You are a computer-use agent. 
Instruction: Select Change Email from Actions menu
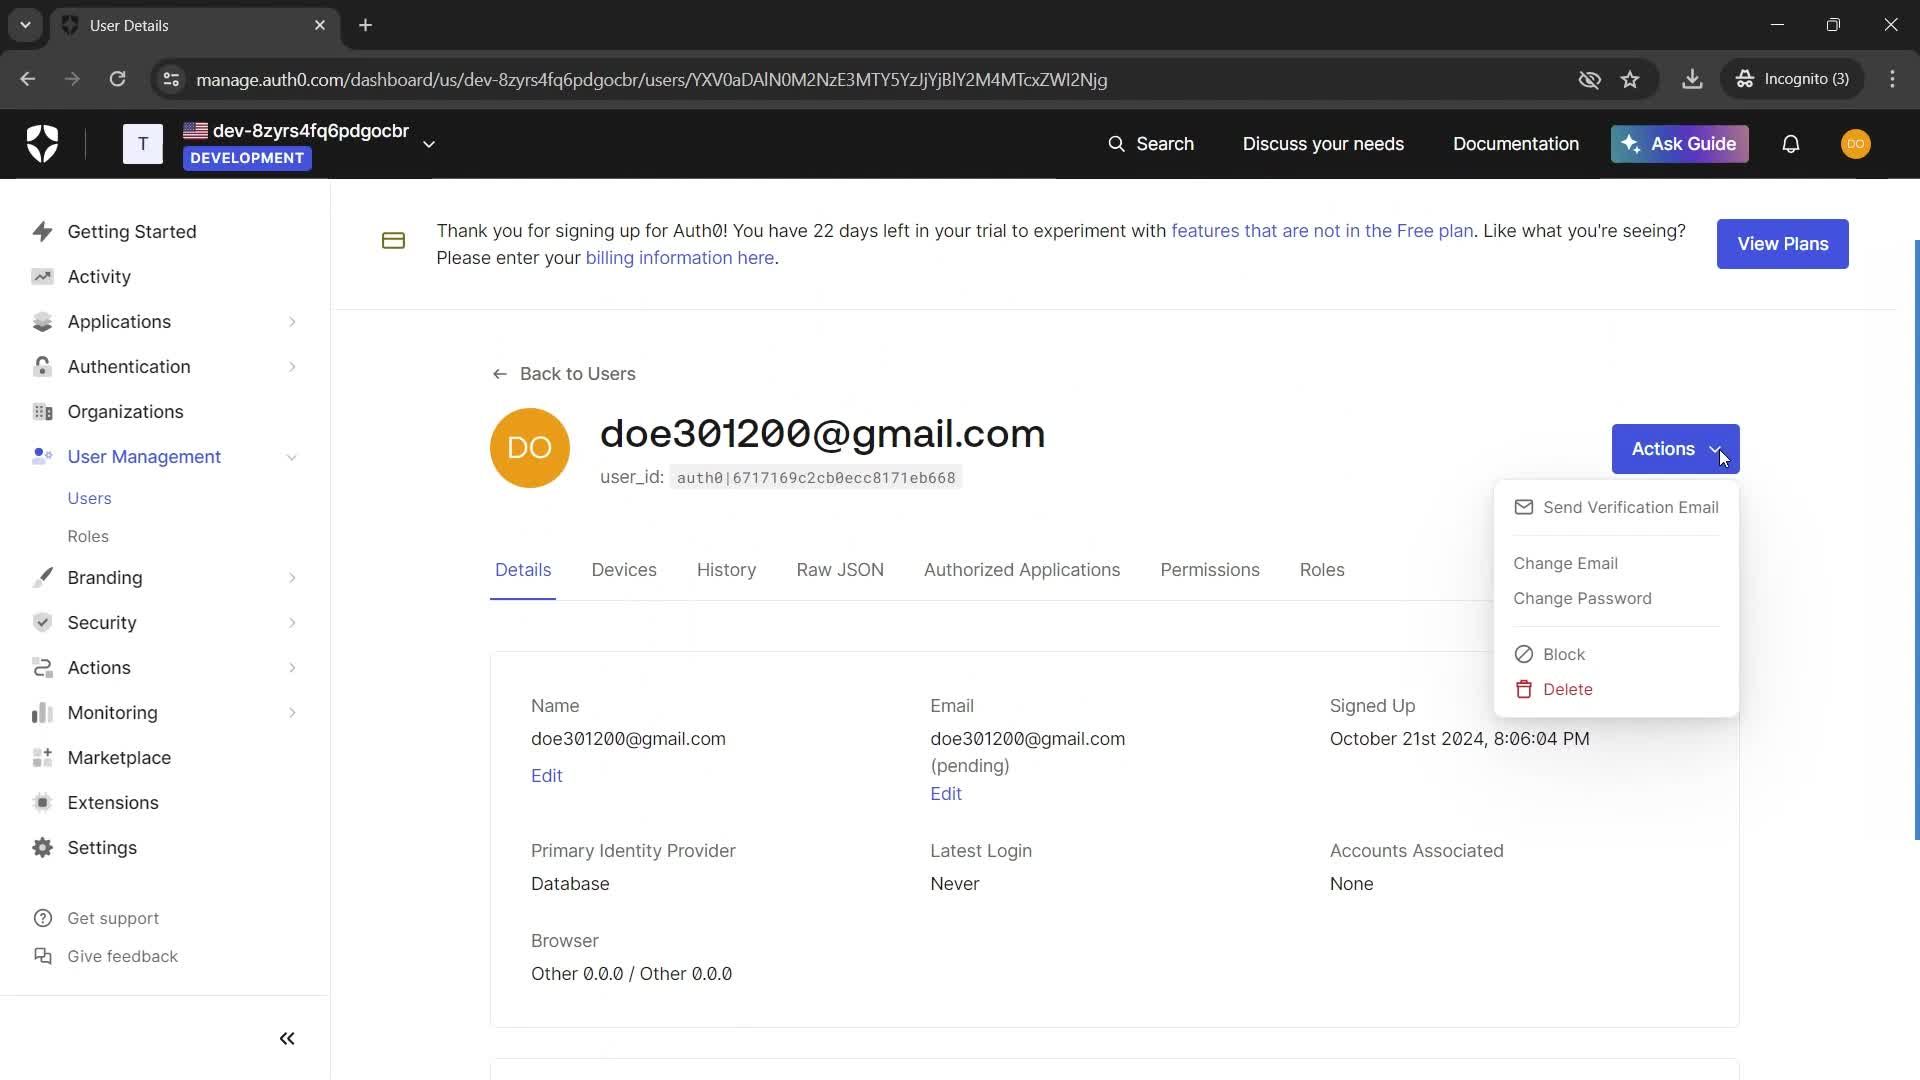[1565, 563]
